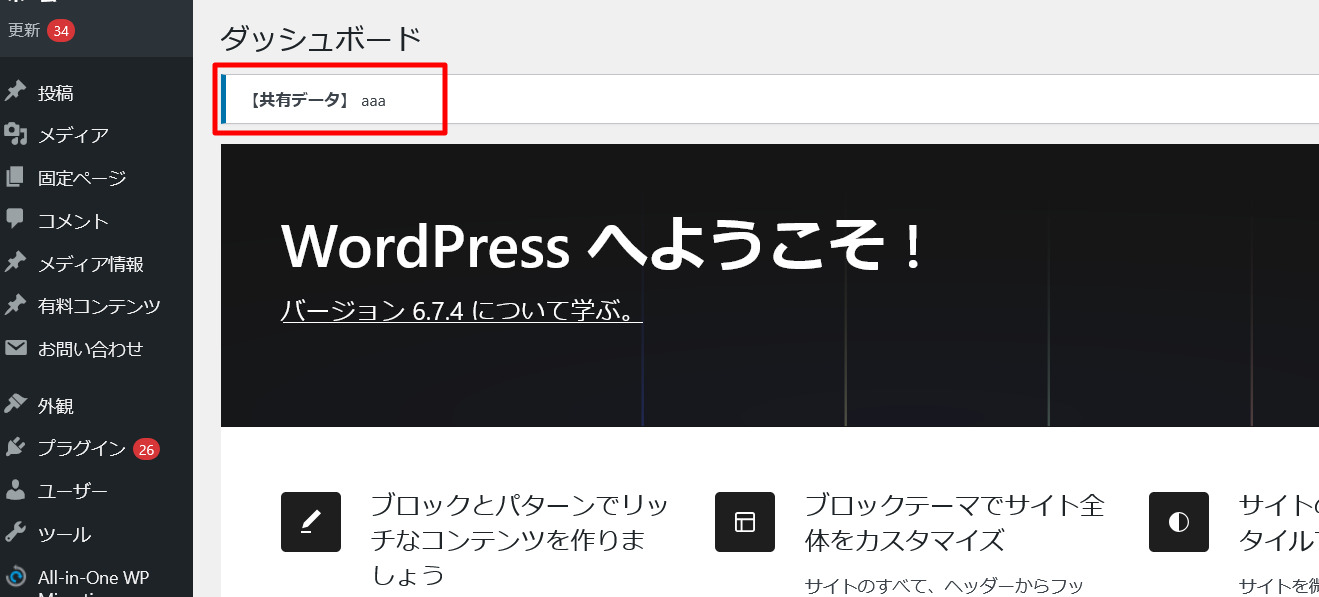The image size is (1319, 597).
Task: Click the layout icon for block themes
Action: 745,522
